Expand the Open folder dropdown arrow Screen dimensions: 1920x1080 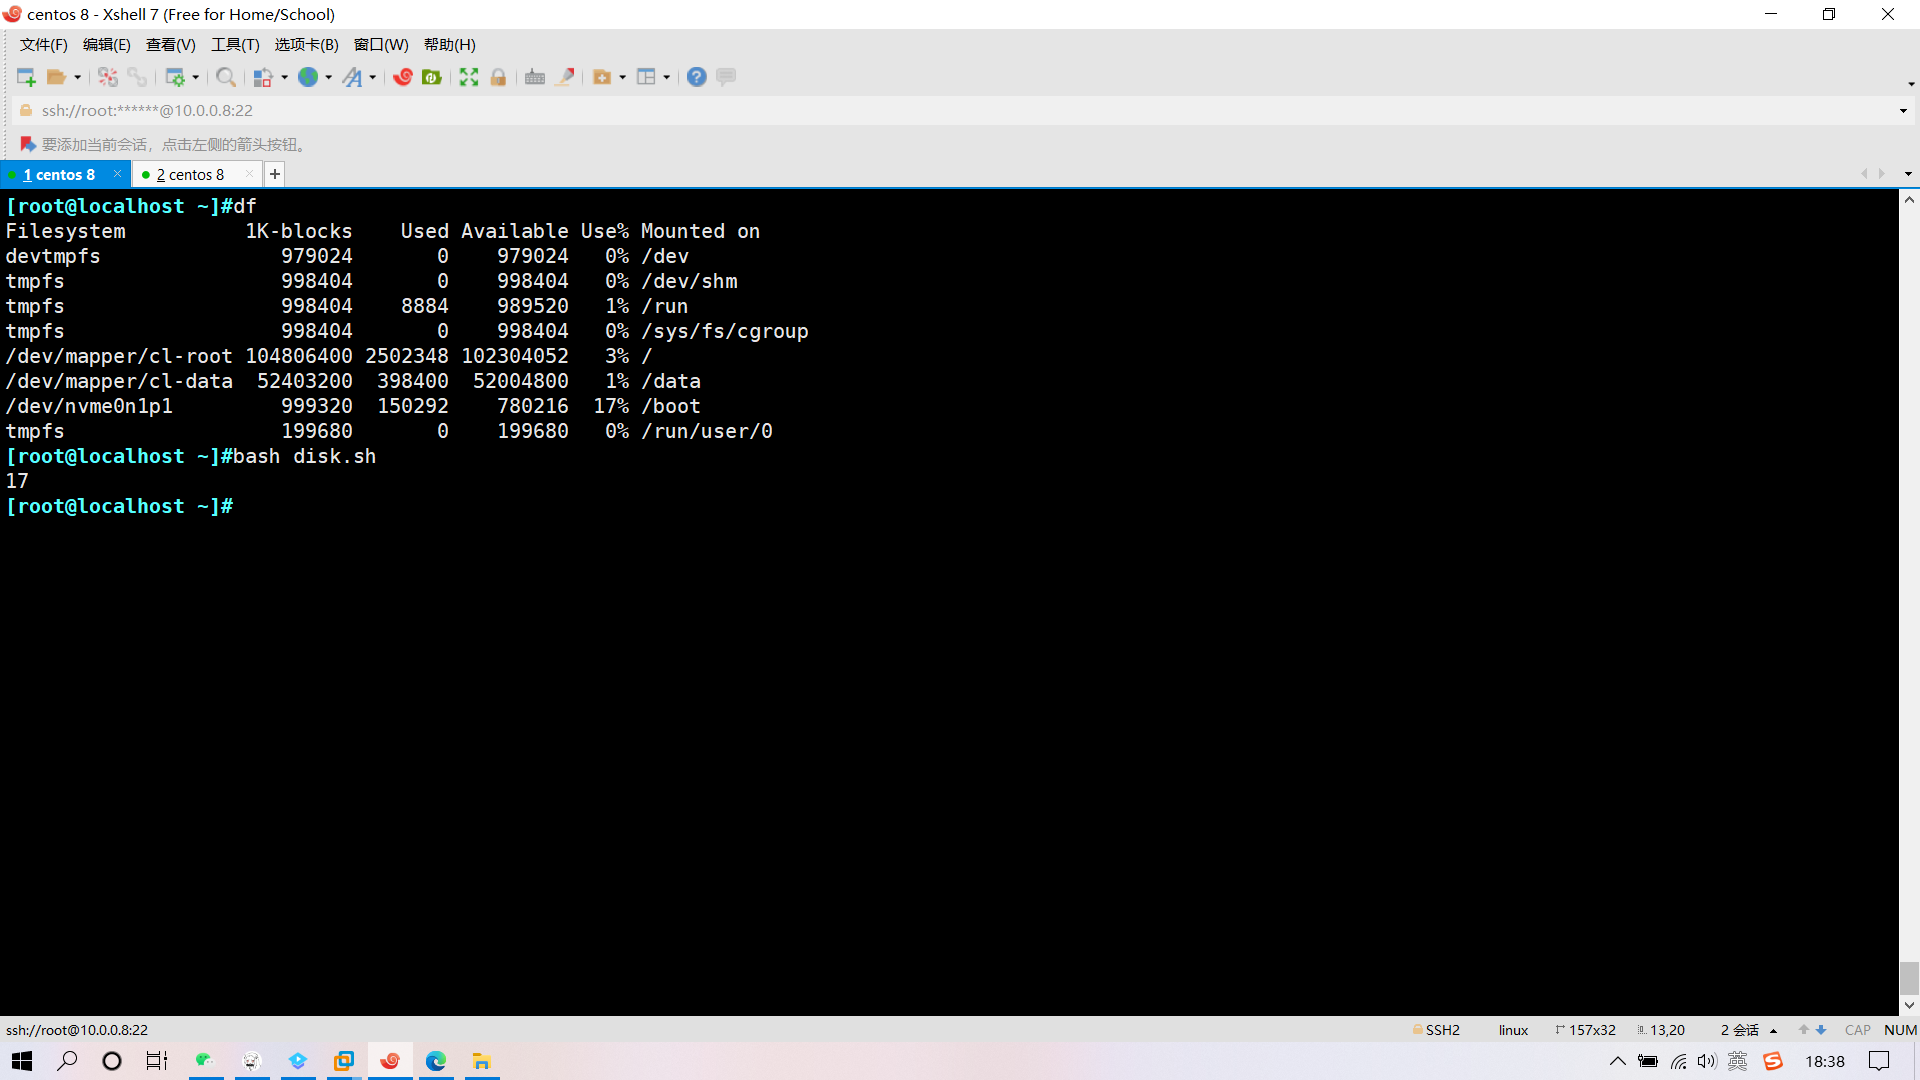(x=78, y=77)
